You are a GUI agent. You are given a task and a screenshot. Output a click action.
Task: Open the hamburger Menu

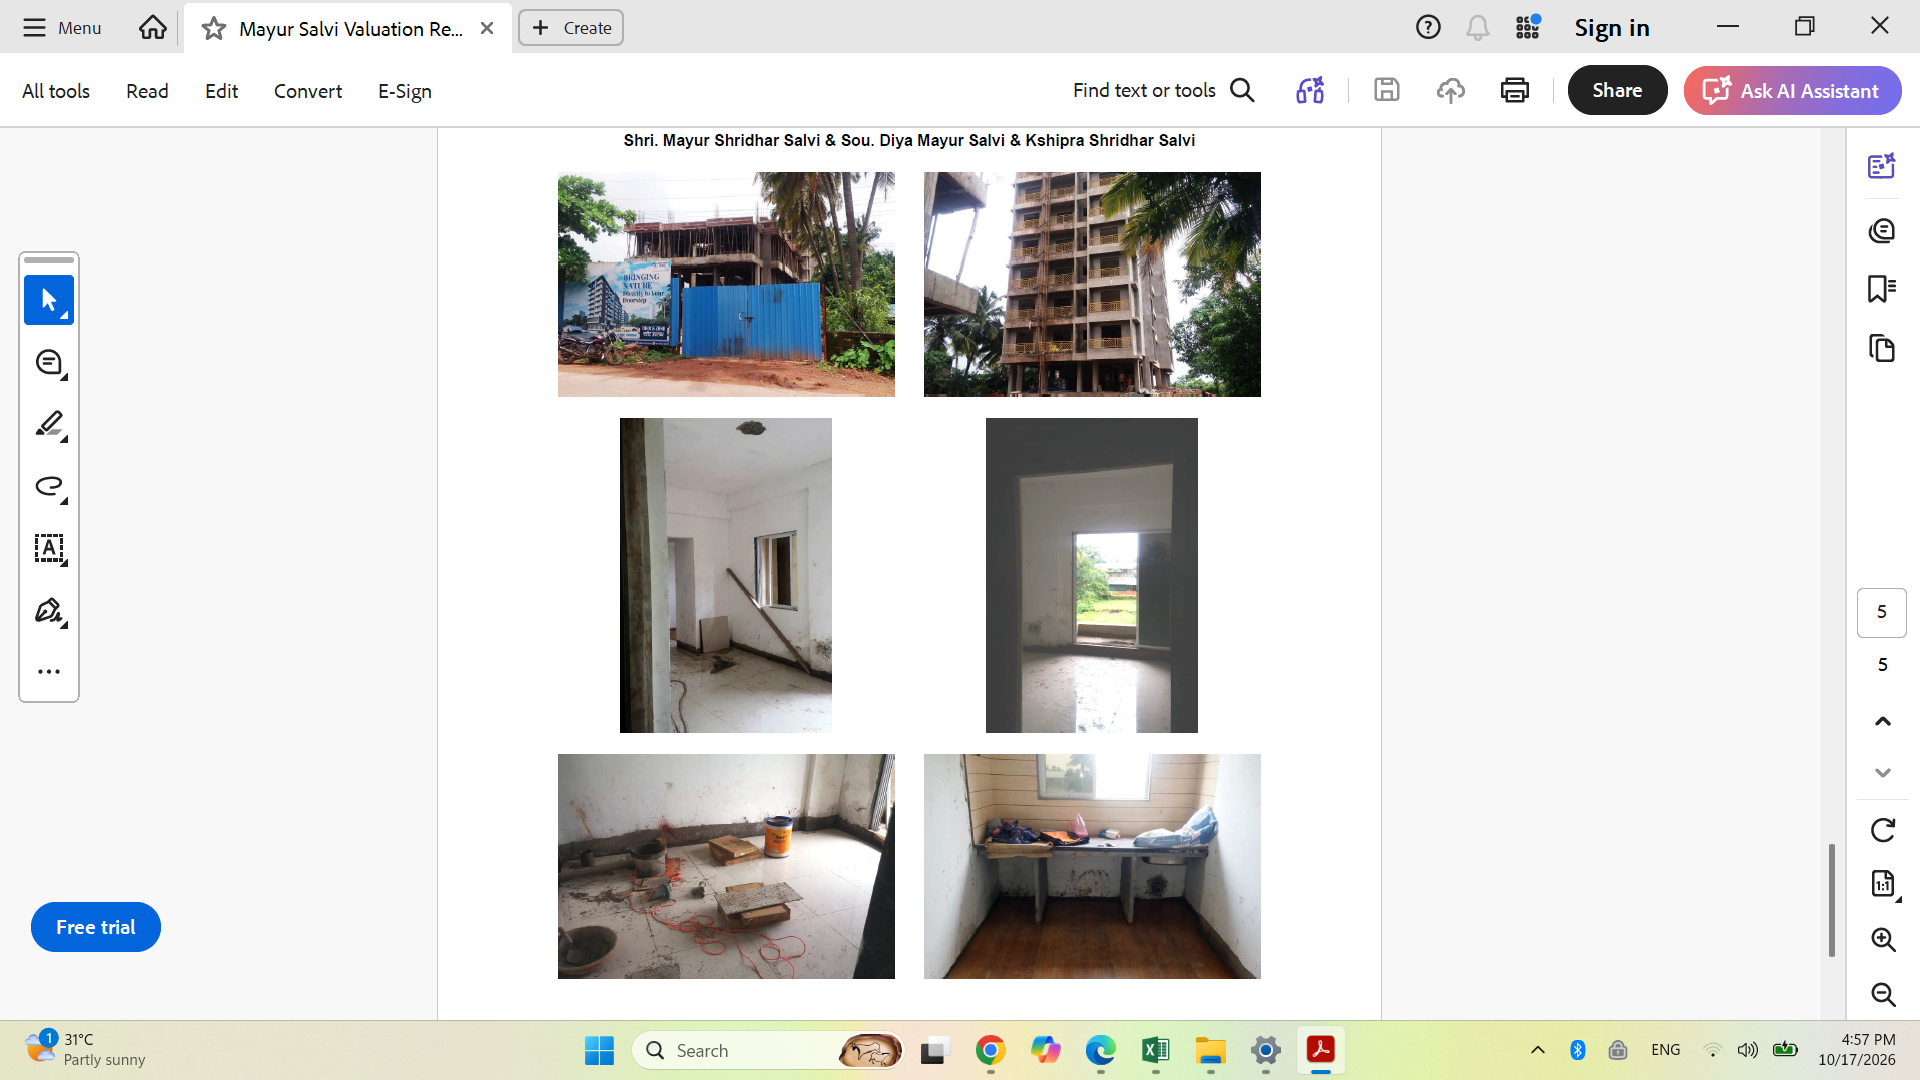click(x=62, y=28)
